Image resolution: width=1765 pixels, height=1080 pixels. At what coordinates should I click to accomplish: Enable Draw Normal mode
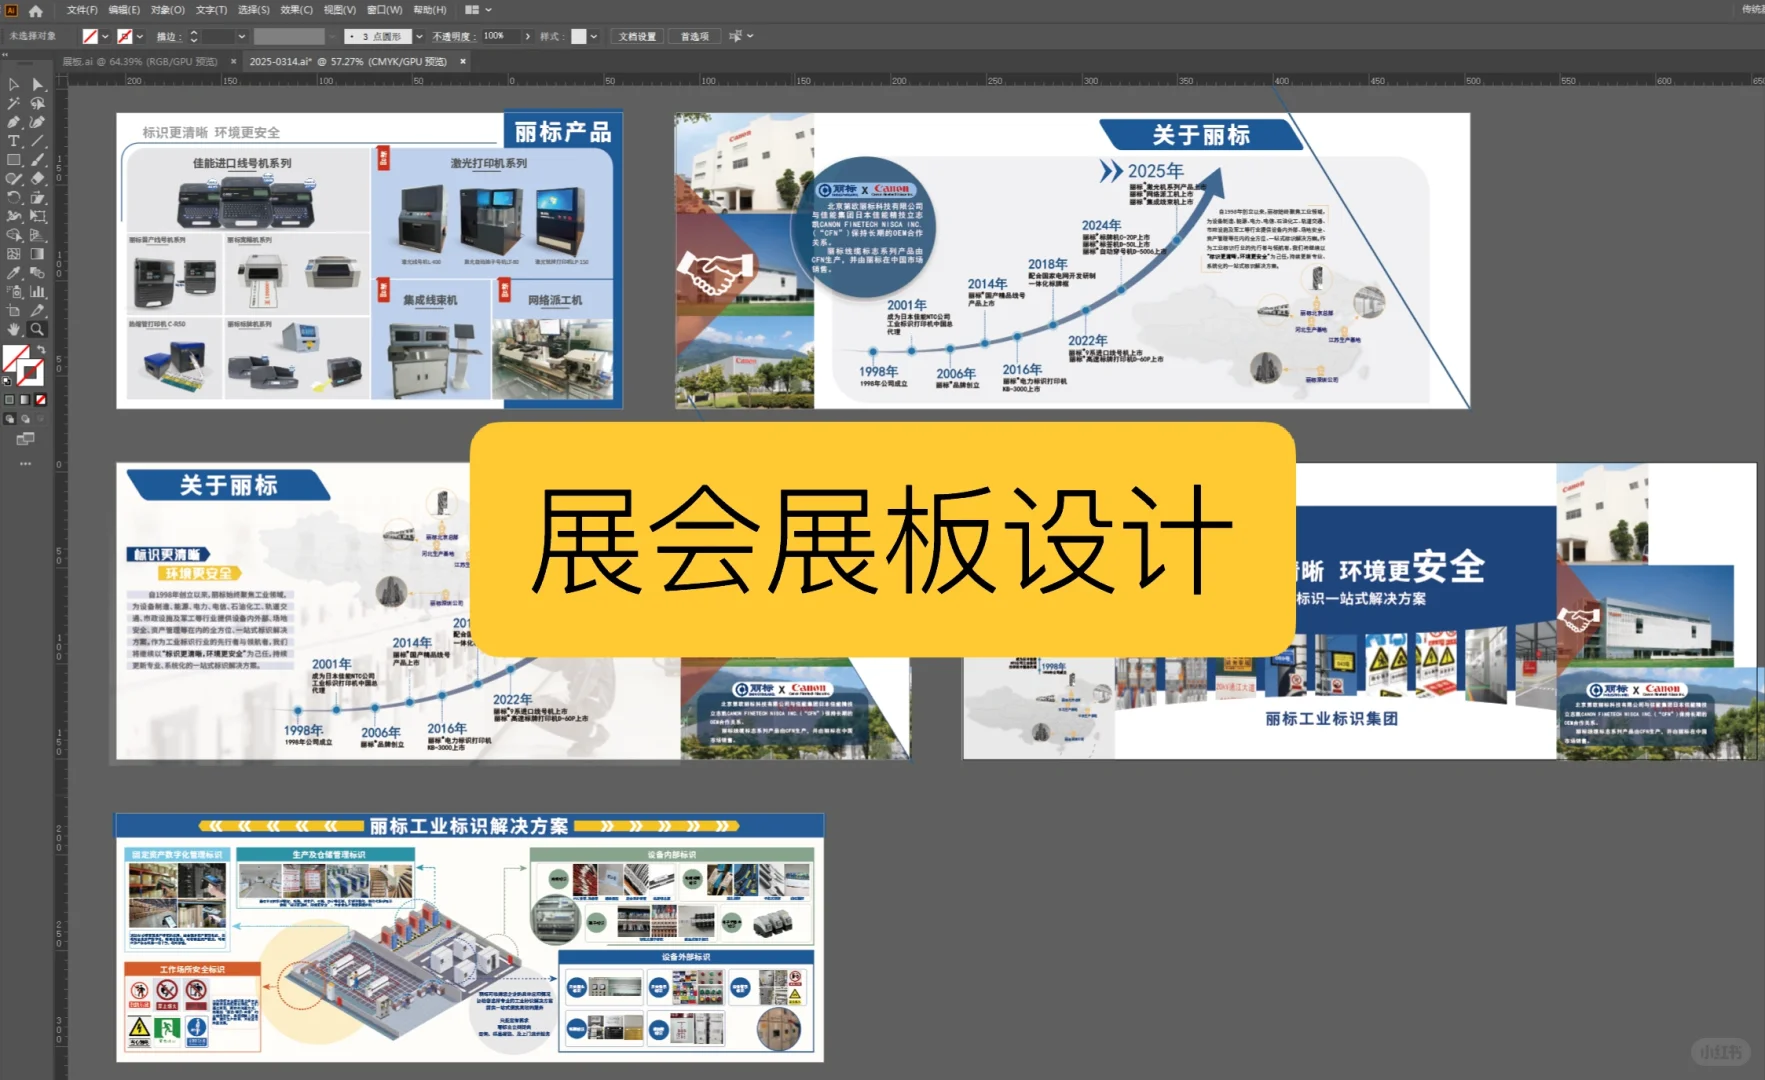[x=10, y=418]
